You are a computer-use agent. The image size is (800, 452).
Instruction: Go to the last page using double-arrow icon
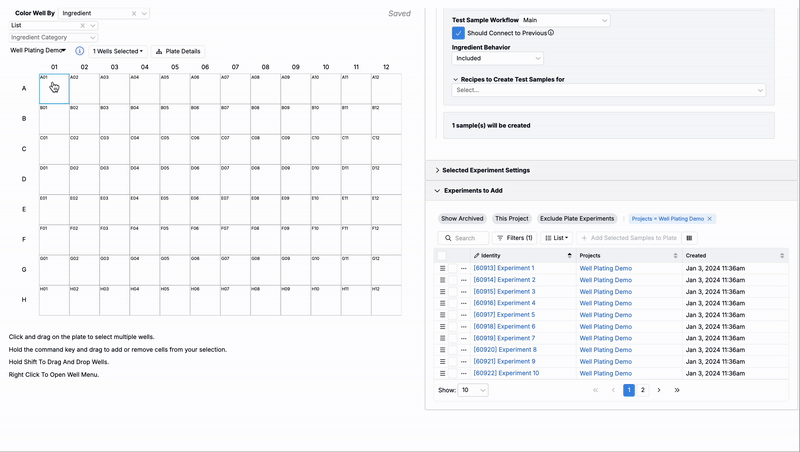click(677, 390)
